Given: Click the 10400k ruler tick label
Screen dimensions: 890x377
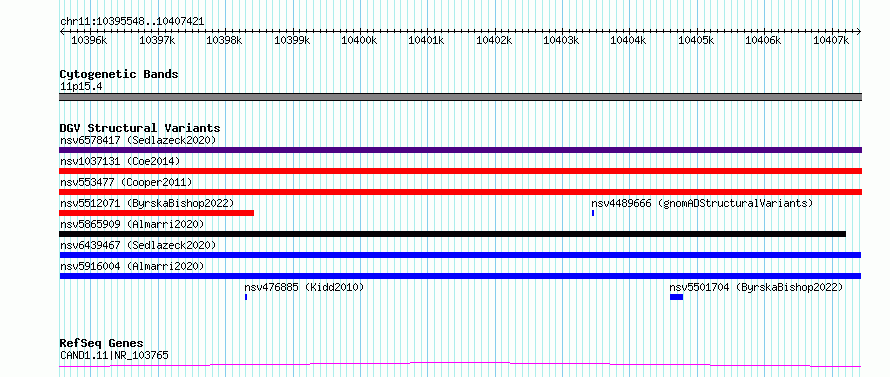Looking at the screenshot, I should tap(359, 40).
